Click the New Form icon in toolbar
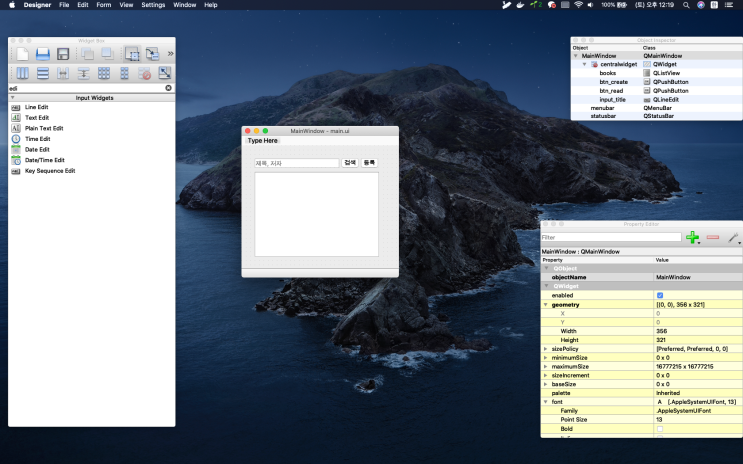This screenshot has width=743, height=464. (22, 54)
